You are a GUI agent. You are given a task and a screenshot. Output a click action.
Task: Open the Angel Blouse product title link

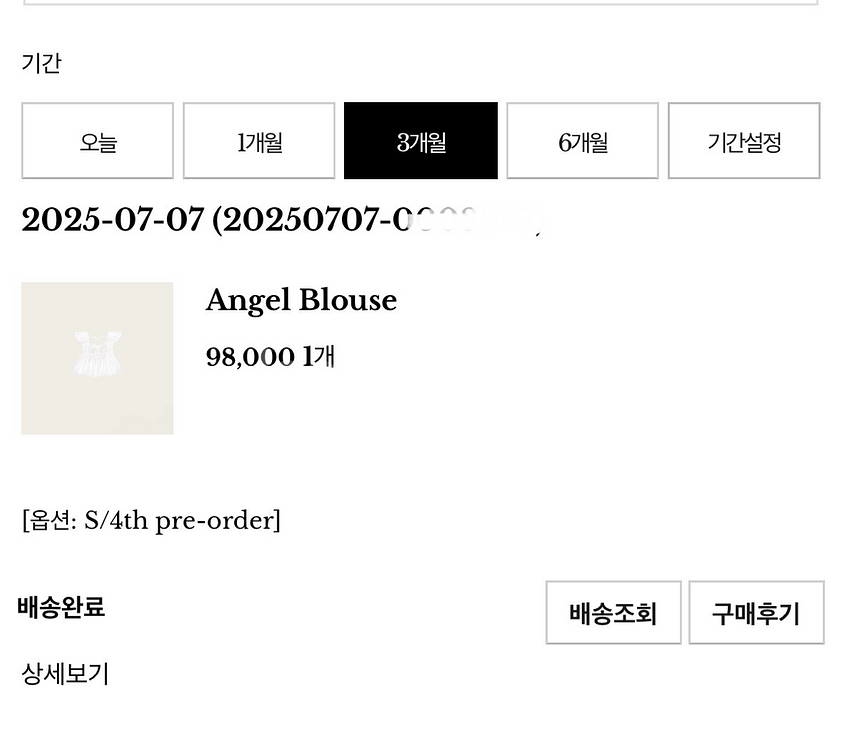click(301, 300)
